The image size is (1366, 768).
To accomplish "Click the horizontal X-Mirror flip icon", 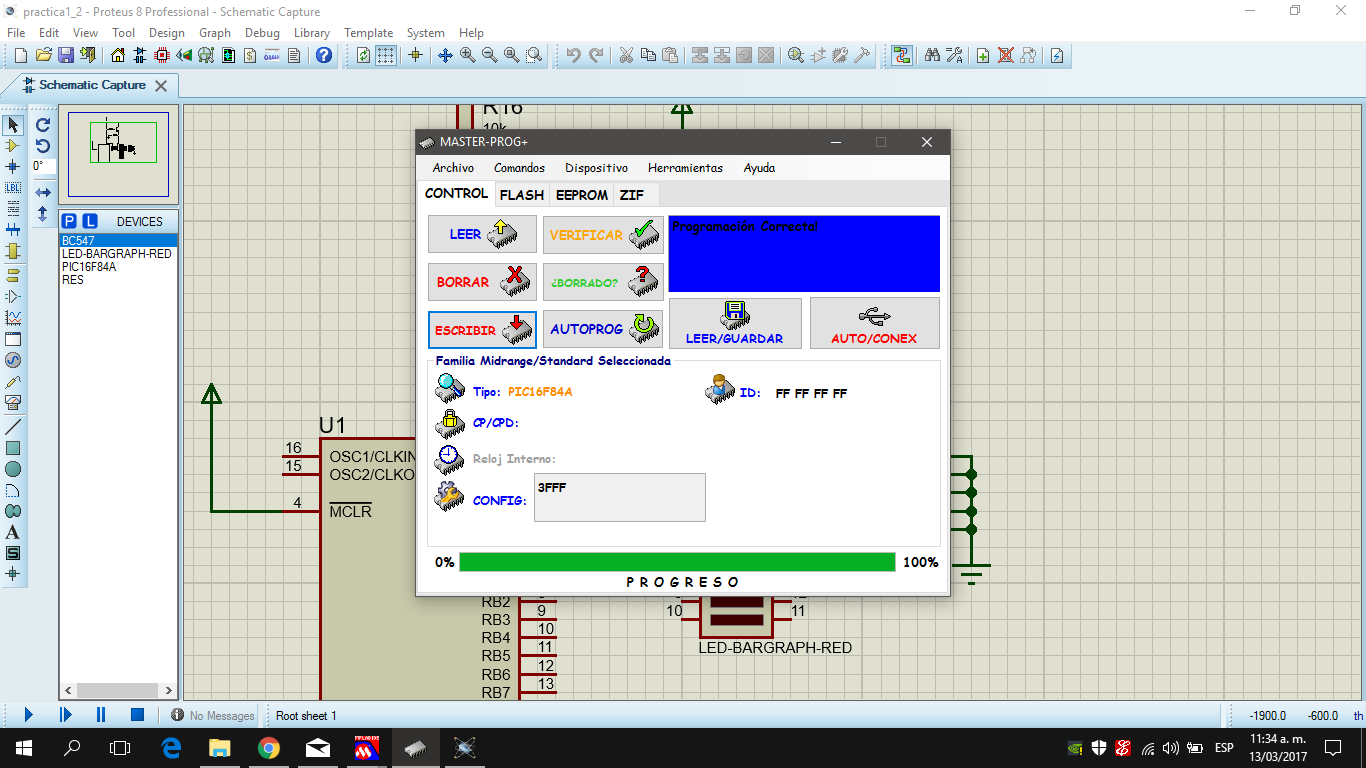I will (x=43, y=192).
